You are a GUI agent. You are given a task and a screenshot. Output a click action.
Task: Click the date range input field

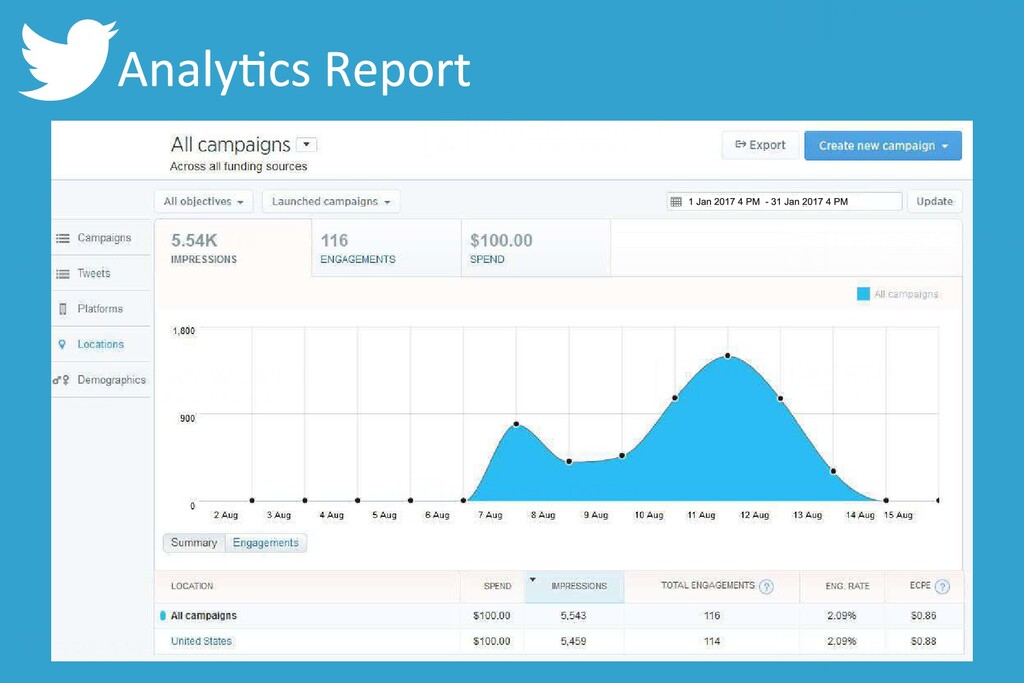[784, 202]
